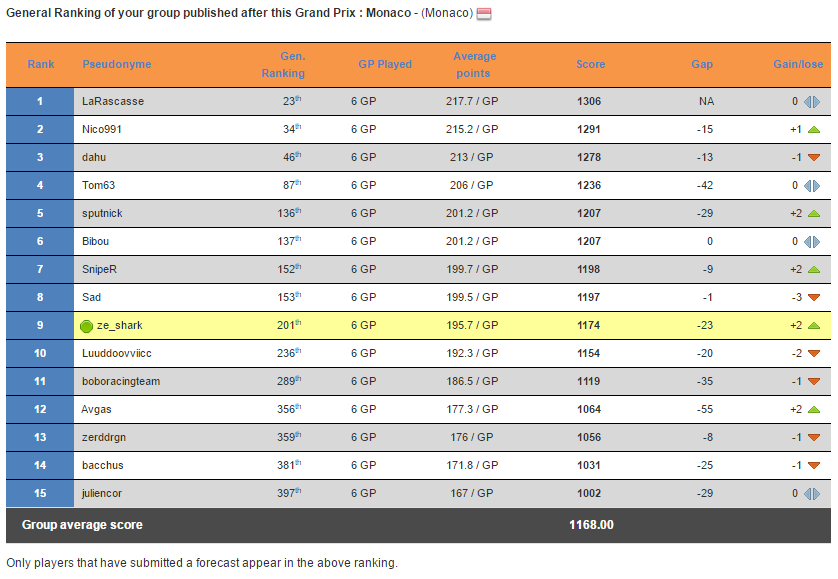Click the green up arrow in sputnick's row
This screenshot has width=838, height=579.
pyautogui.click(x=813, y=213)
